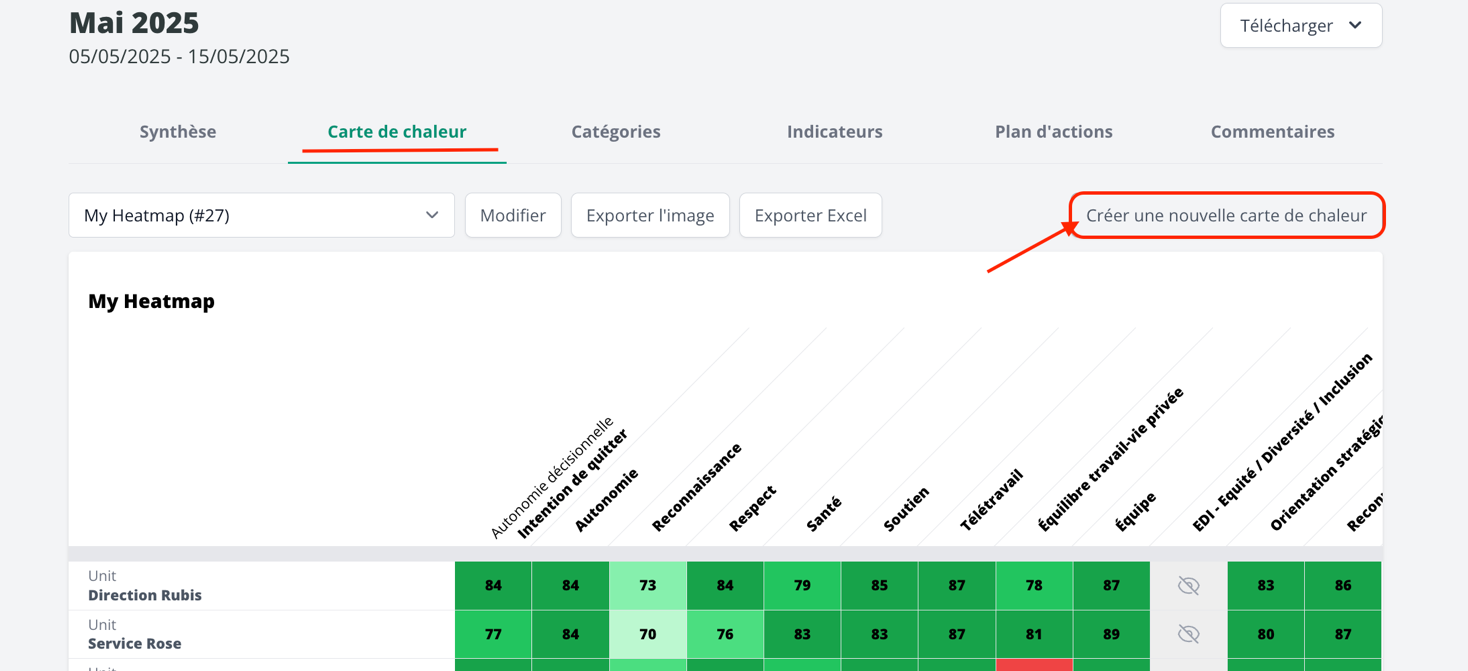Click Service Rose cell with value 89
1468x671 pixels.
(x=1111, y=634)
